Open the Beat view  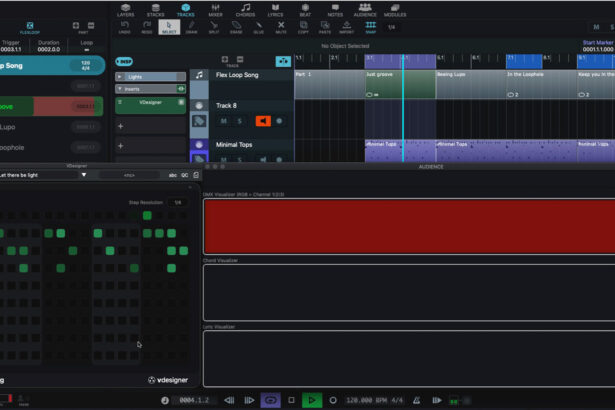[305, 10]
